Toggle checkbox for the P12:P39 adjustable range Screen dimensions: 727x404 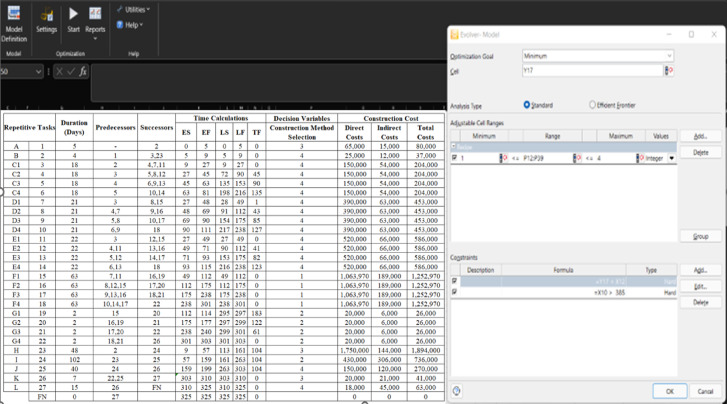point(454,158)
